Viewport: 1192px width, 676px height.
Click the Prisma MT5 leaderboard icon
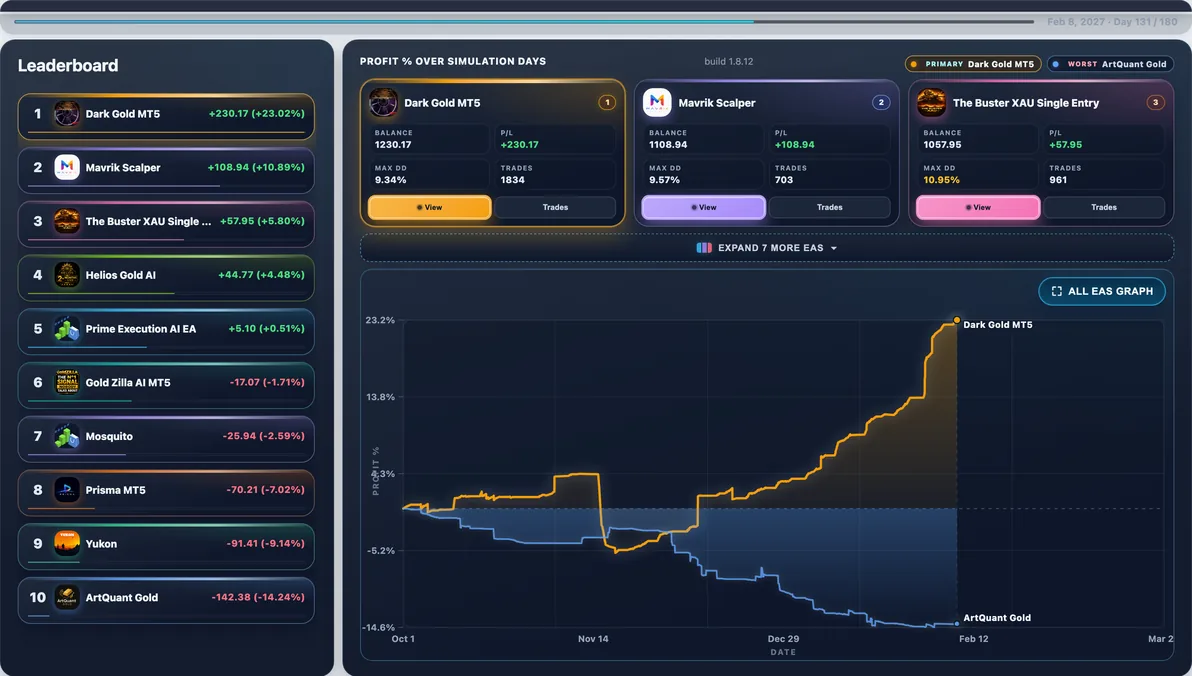point(67,490)
